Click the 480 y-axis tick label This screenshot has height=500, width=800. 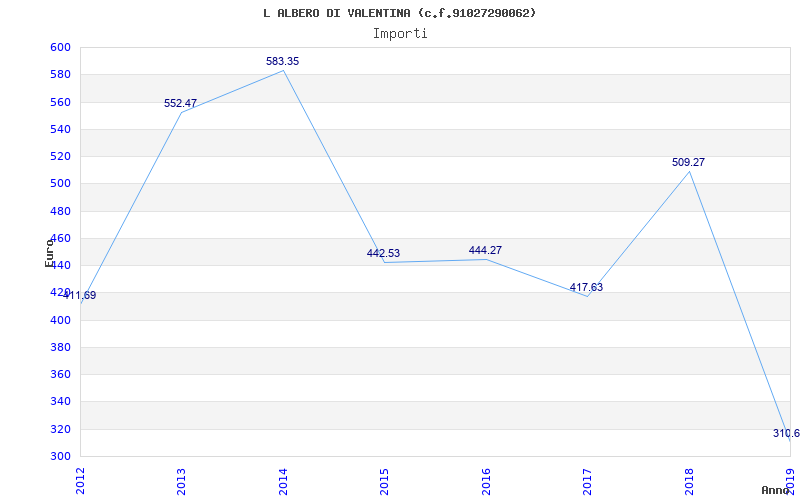[60, 211]
